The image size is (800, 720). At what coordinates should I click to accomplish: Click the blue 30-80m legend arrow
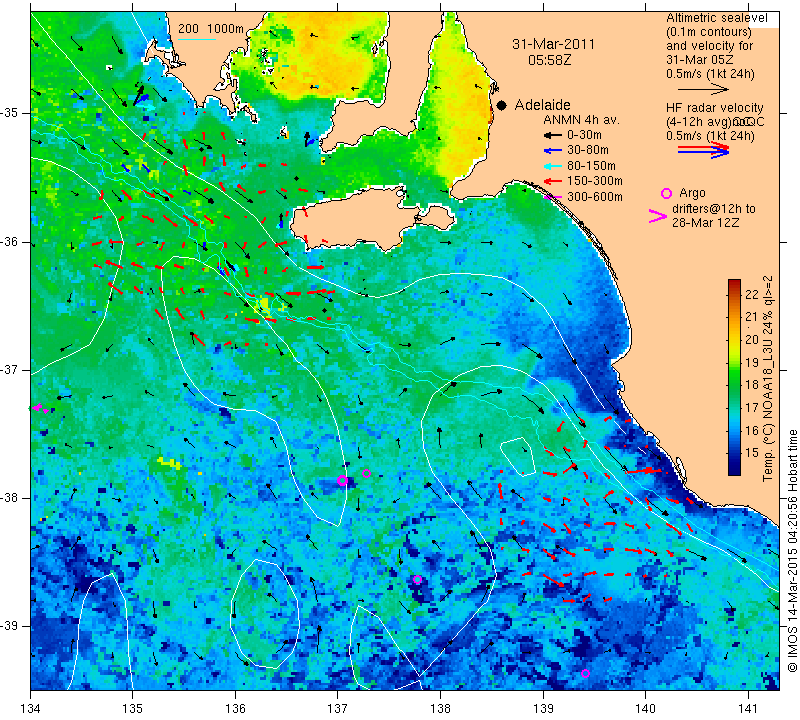click(x=553, y=151)
